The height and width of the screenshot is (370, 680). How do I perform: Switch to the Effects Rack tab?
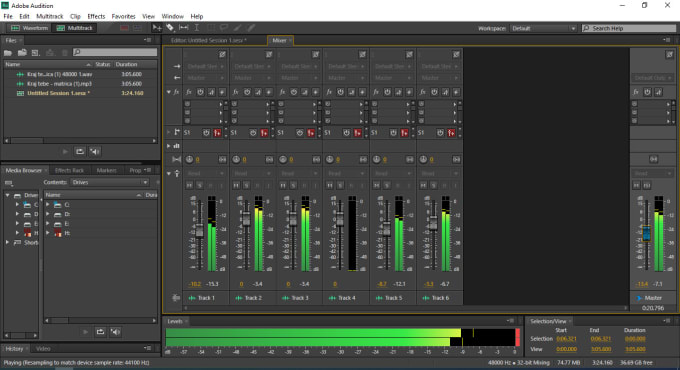click(x=69, y=170)
